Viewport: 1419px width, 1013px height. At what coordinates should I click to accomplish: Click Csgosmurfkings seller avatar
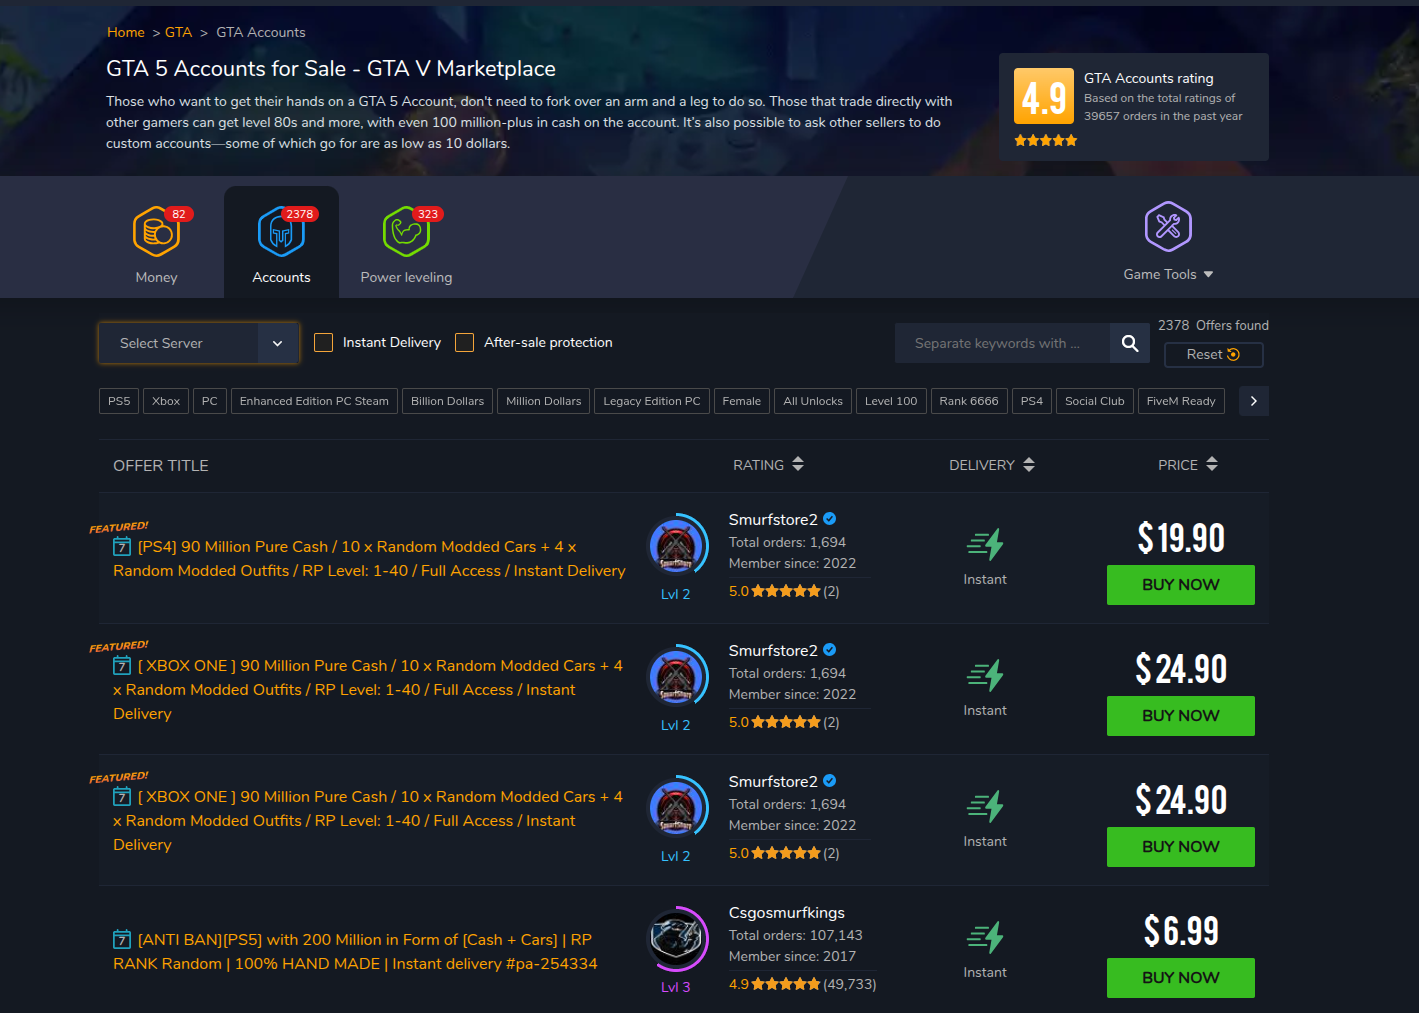click(x=676, y=938)
